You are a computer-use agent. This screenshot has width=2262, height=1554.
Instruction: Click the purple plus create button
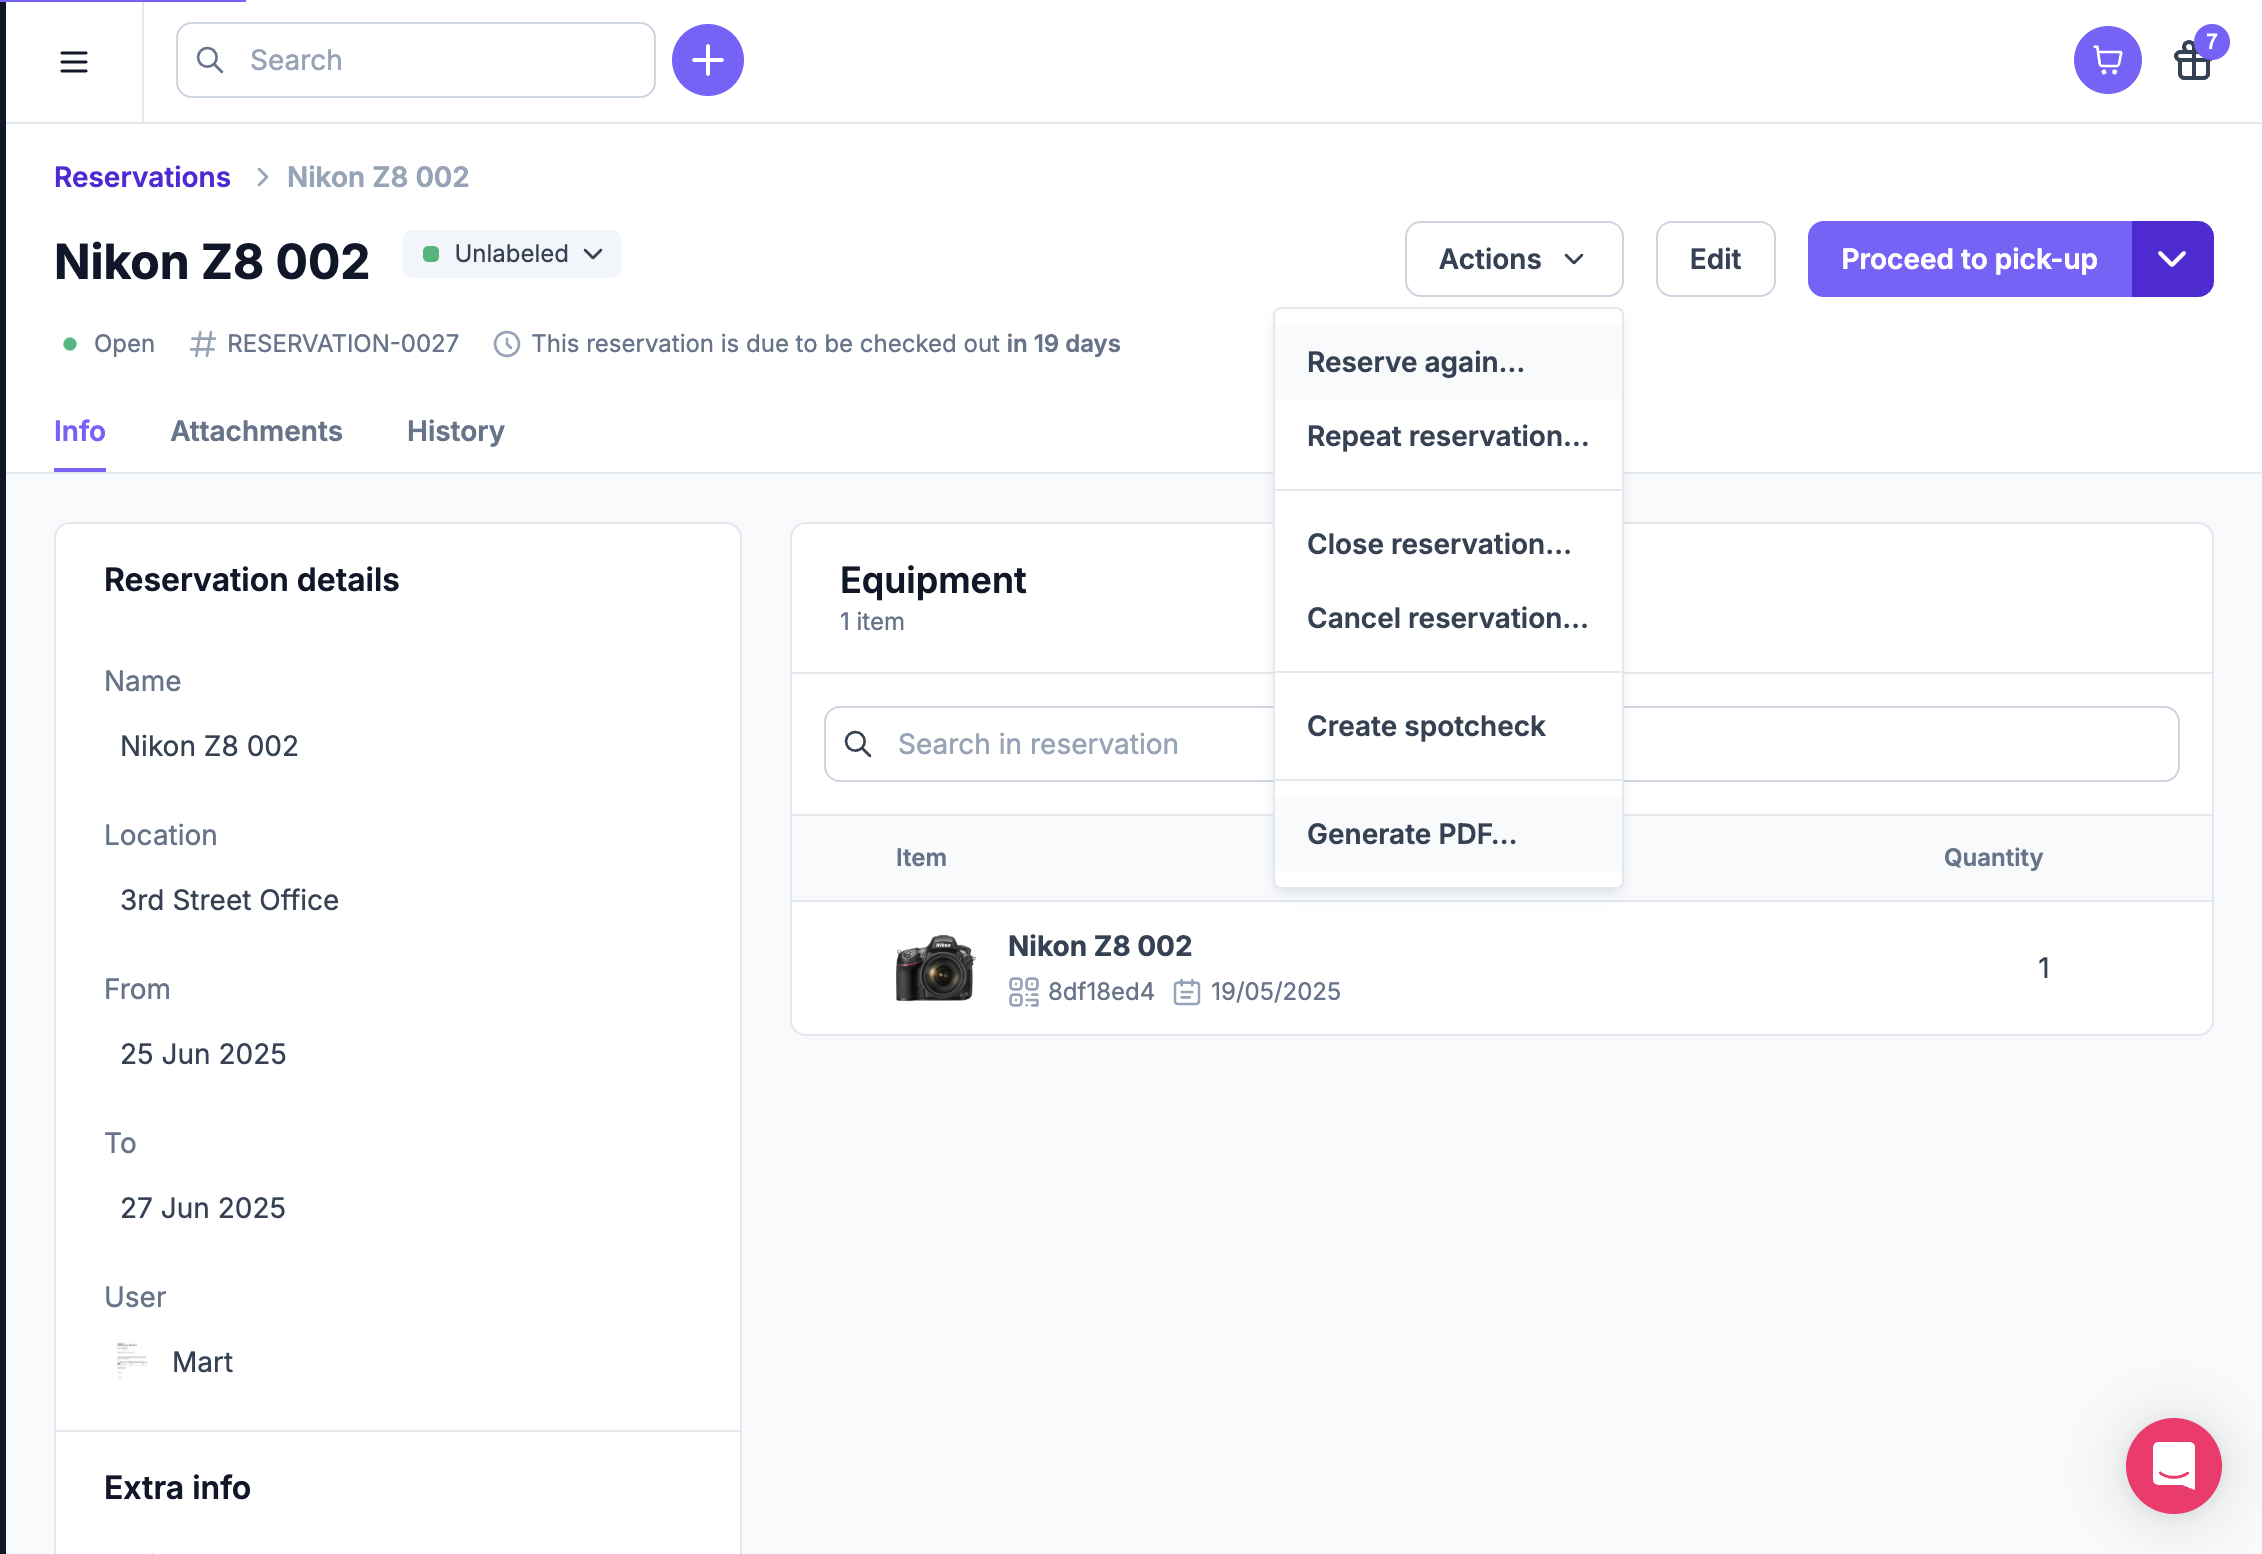[x=708, y=60]
